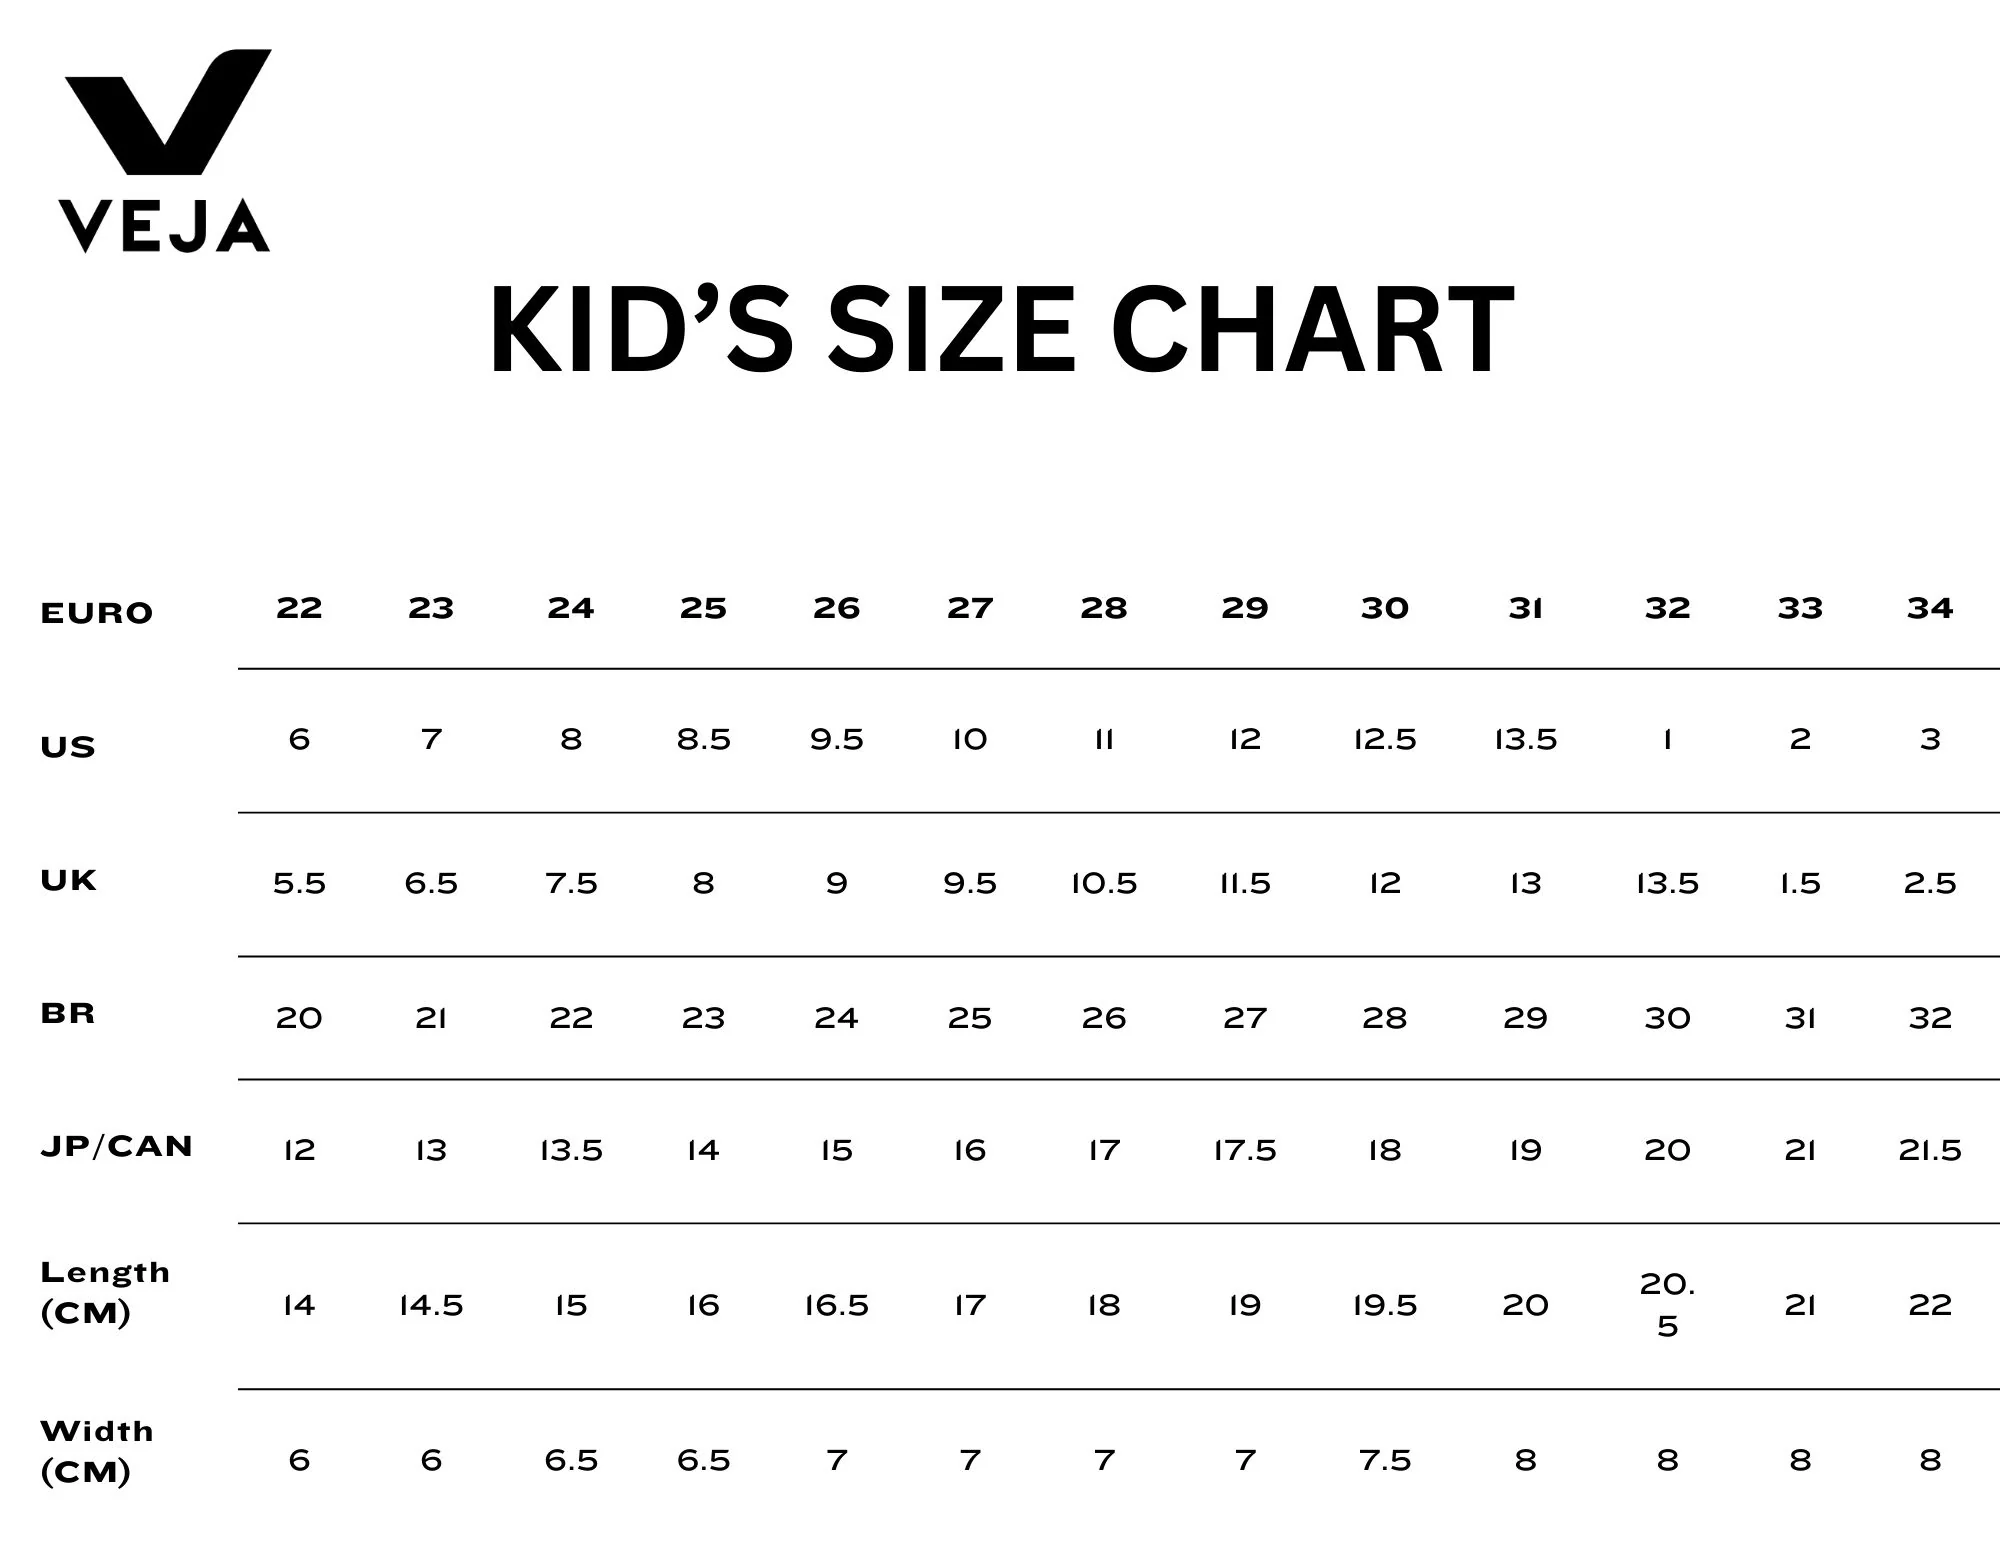Select the US row label
Viewport: 2000px width, 1545px height.
(68, 747)
